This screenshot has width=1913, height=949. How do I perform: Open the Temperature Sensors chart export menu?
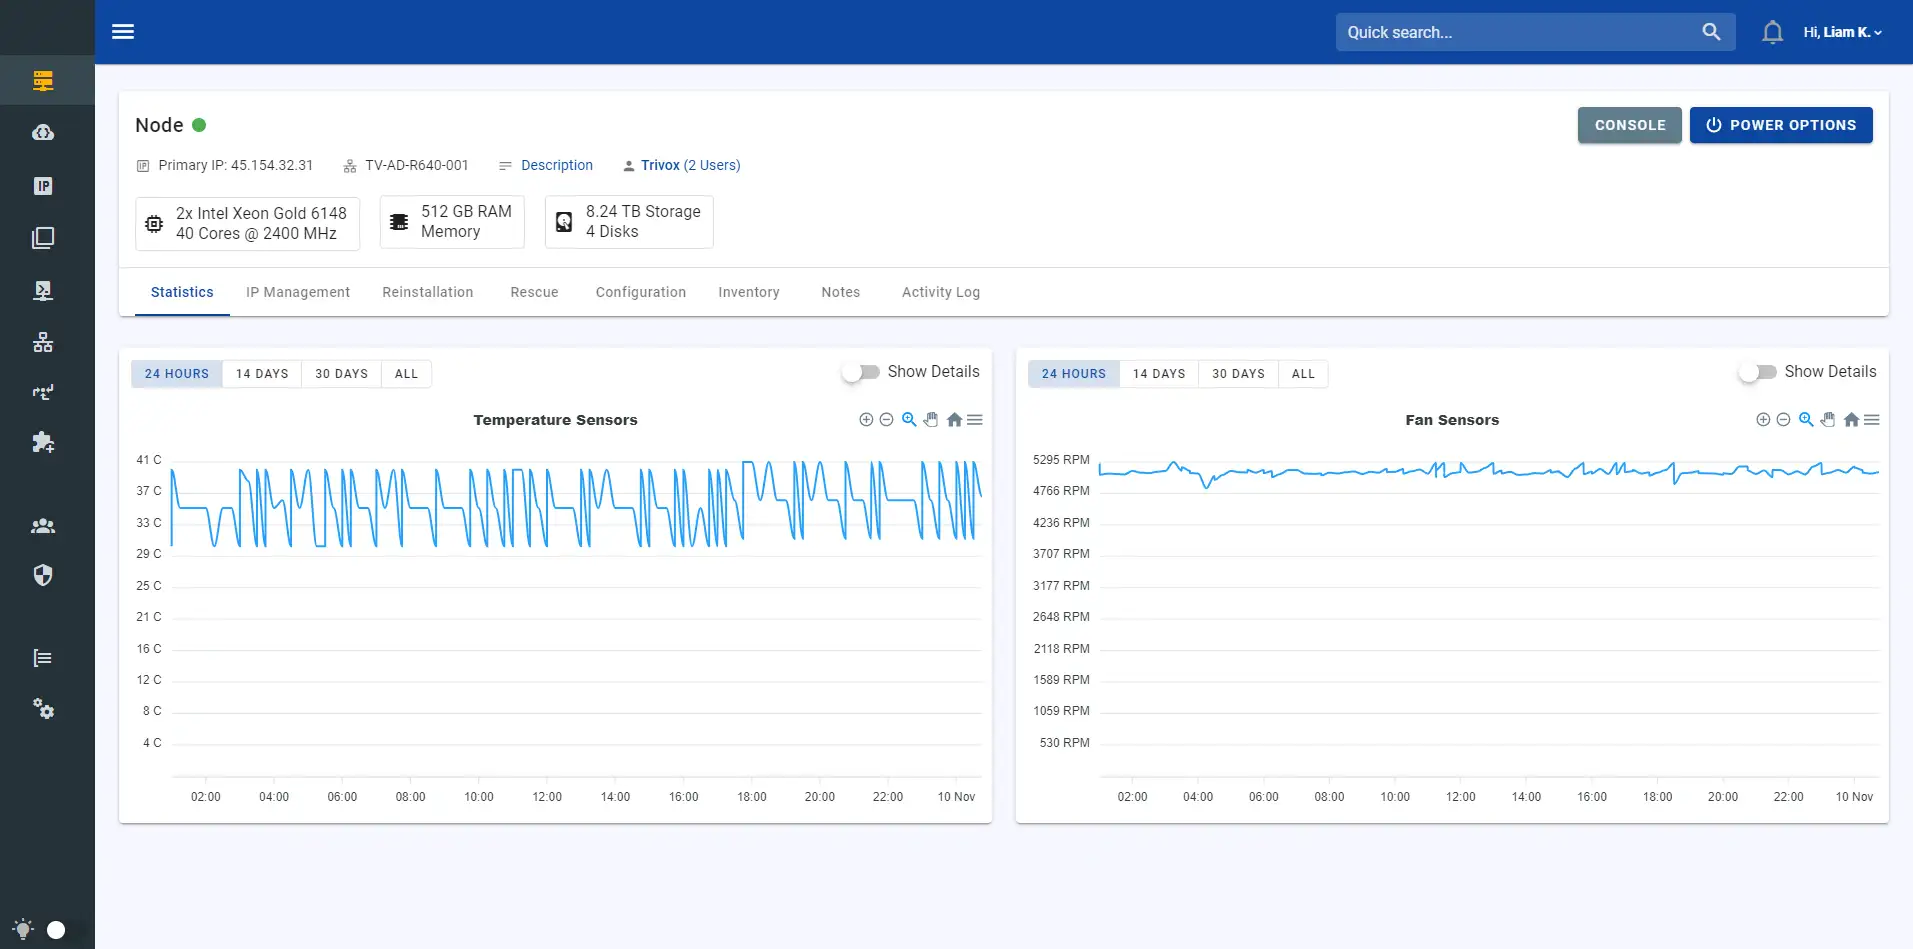(x=975, y=419)
